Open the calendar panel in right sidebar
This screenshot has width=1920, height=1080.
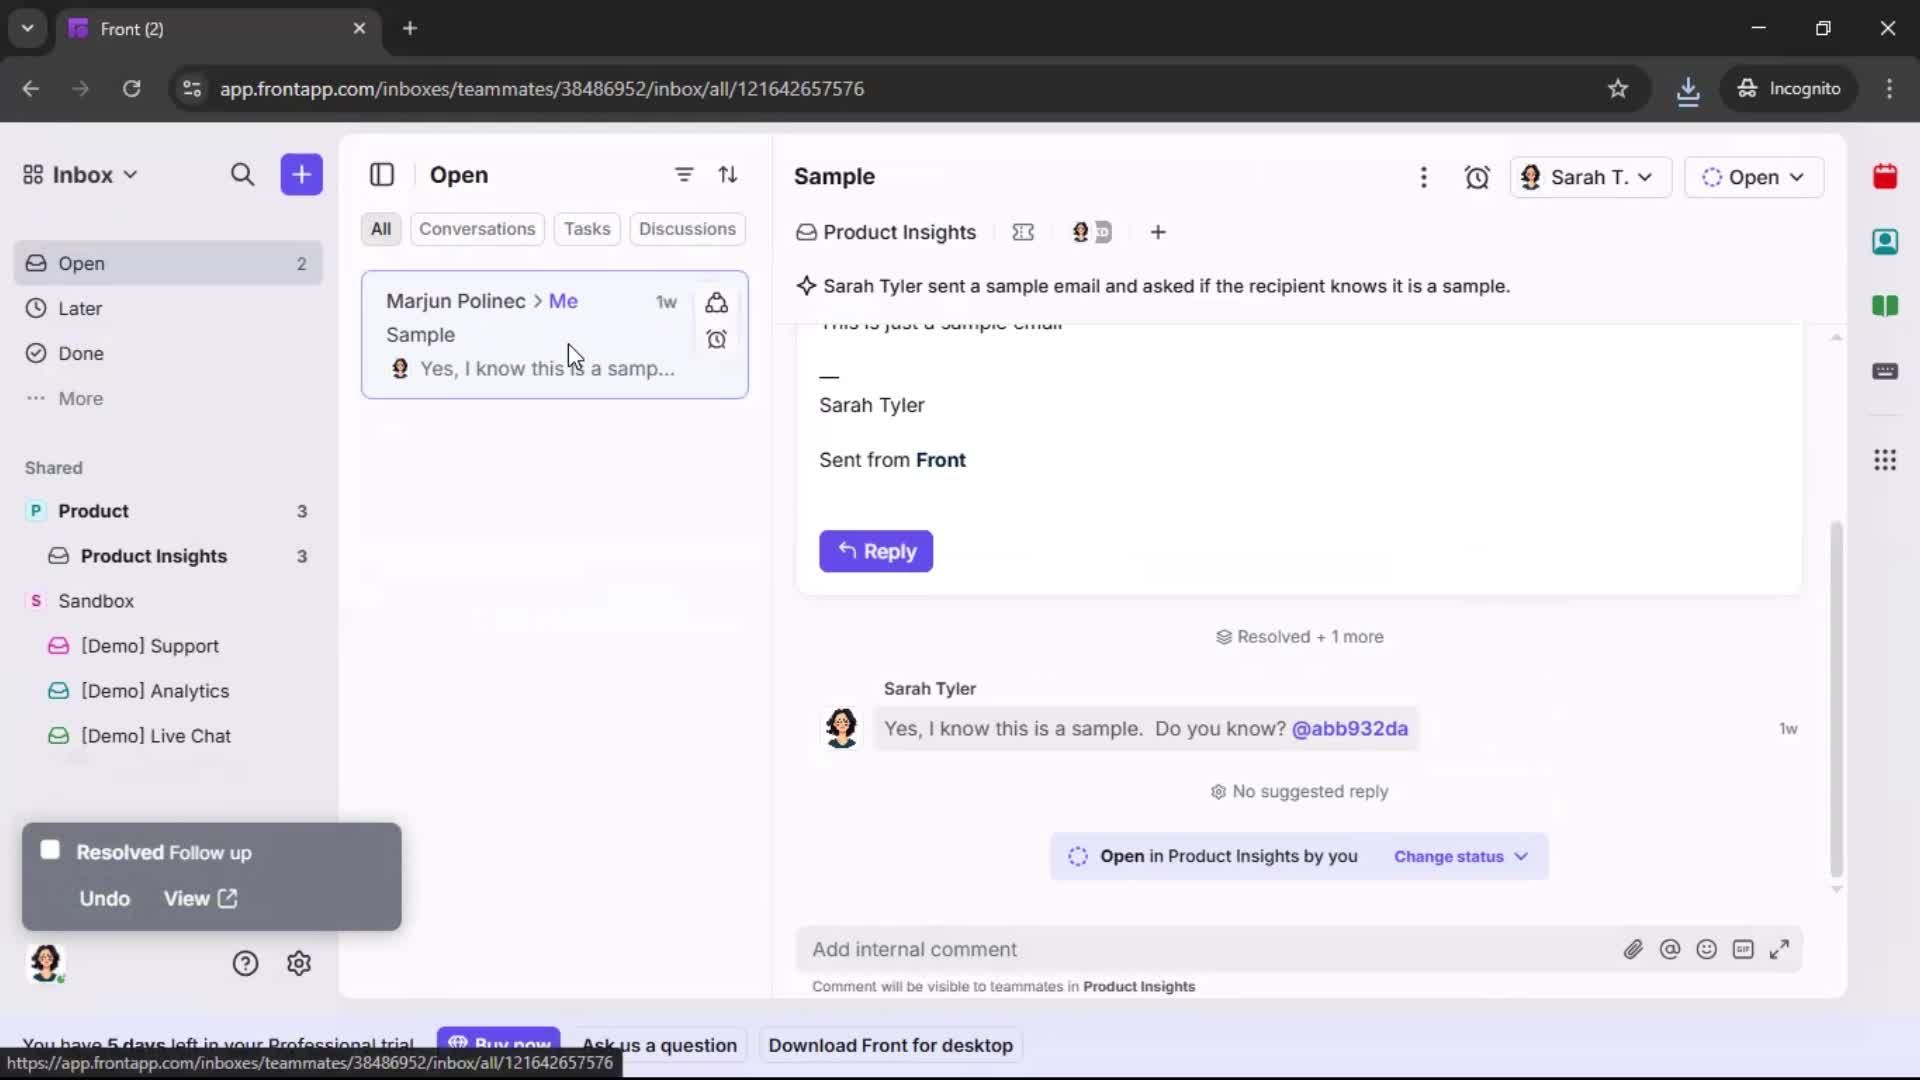1886,177
